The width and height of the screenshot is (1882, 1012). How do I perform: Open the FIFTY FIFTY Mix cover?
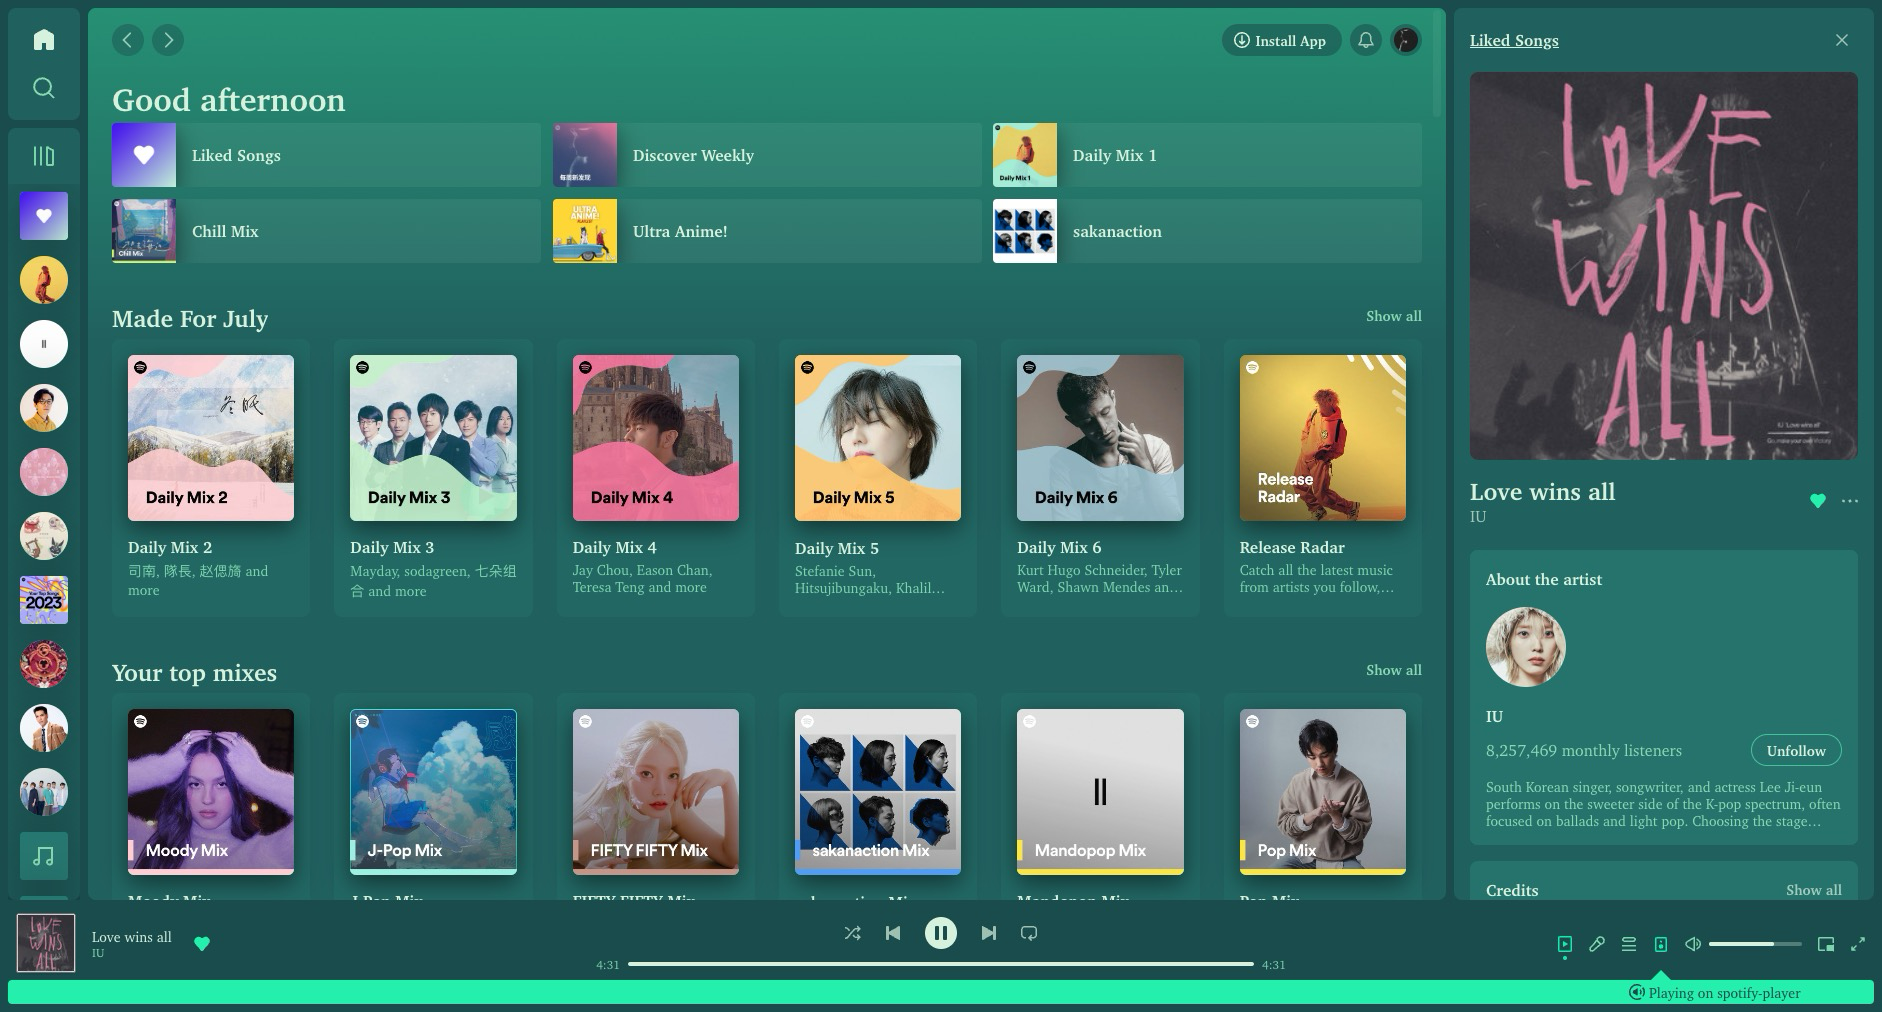(x=656, y=792)
